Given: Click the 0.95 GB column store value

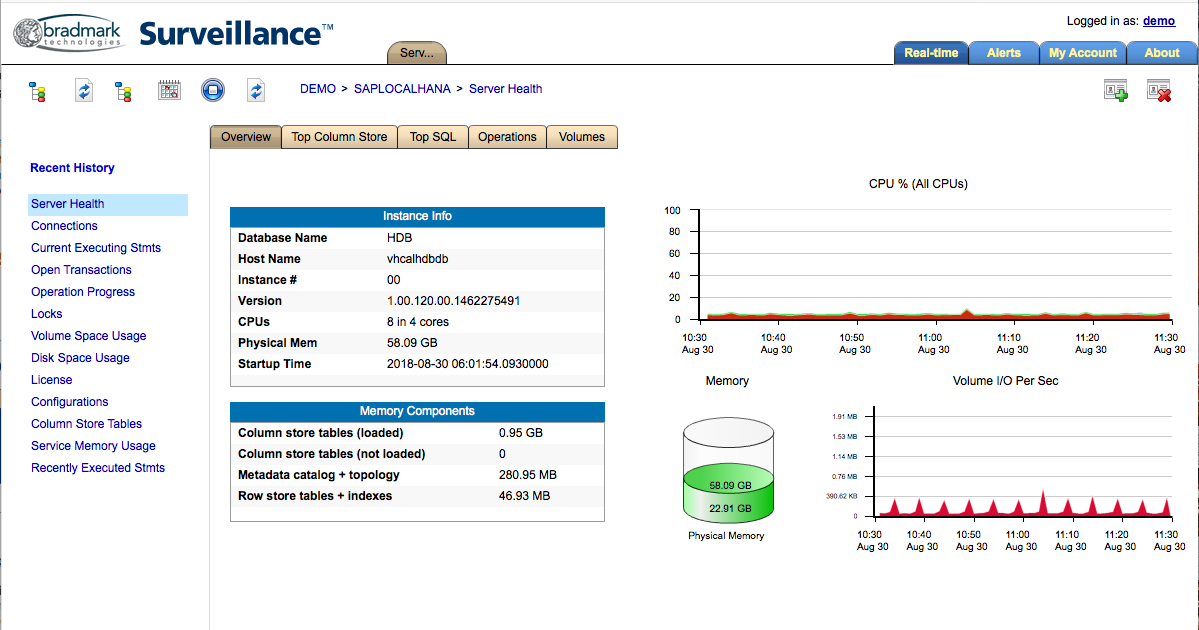Looking at the screenshot, I should [x=521, y=433].
